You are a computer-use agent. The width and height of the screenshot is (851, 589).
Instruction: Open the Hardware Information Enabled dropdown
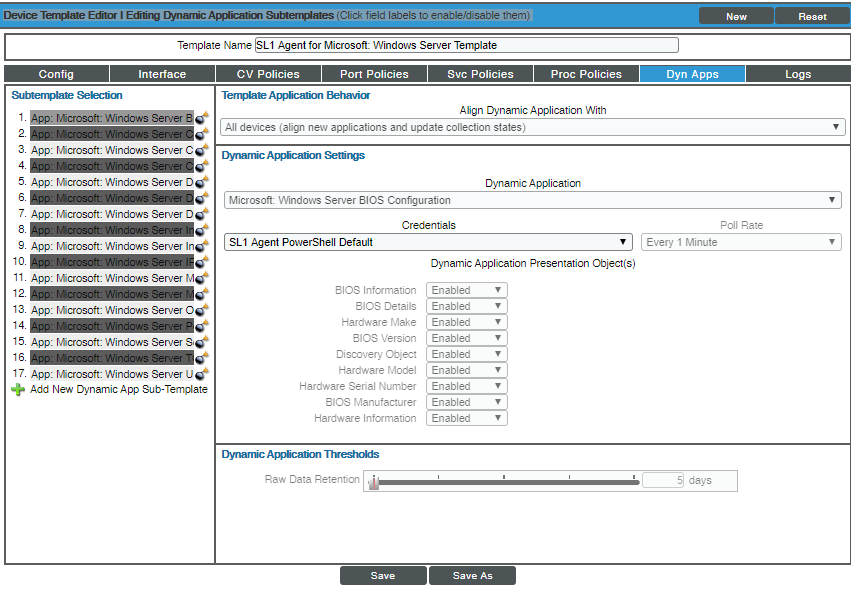(467, 419)
